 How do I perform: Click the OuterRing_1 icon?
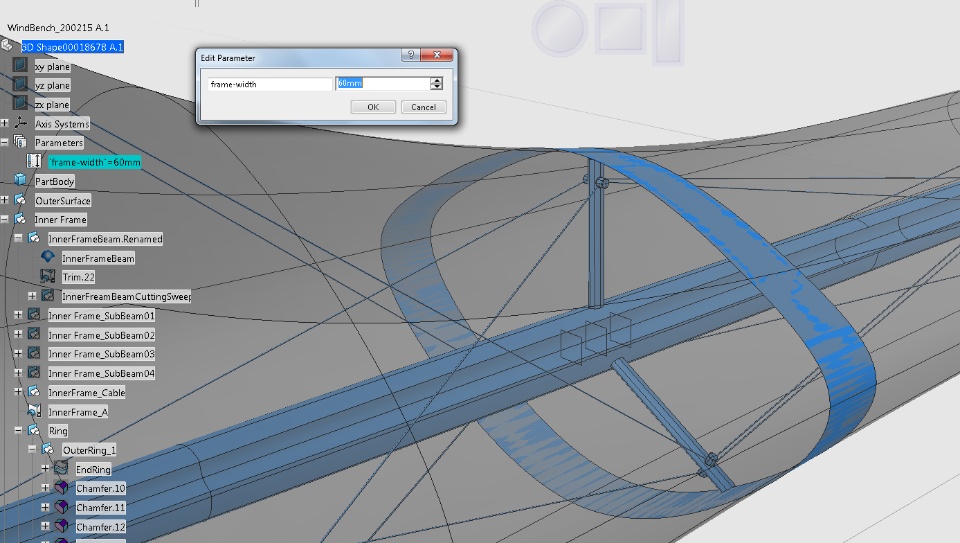(x=48, y=449)
